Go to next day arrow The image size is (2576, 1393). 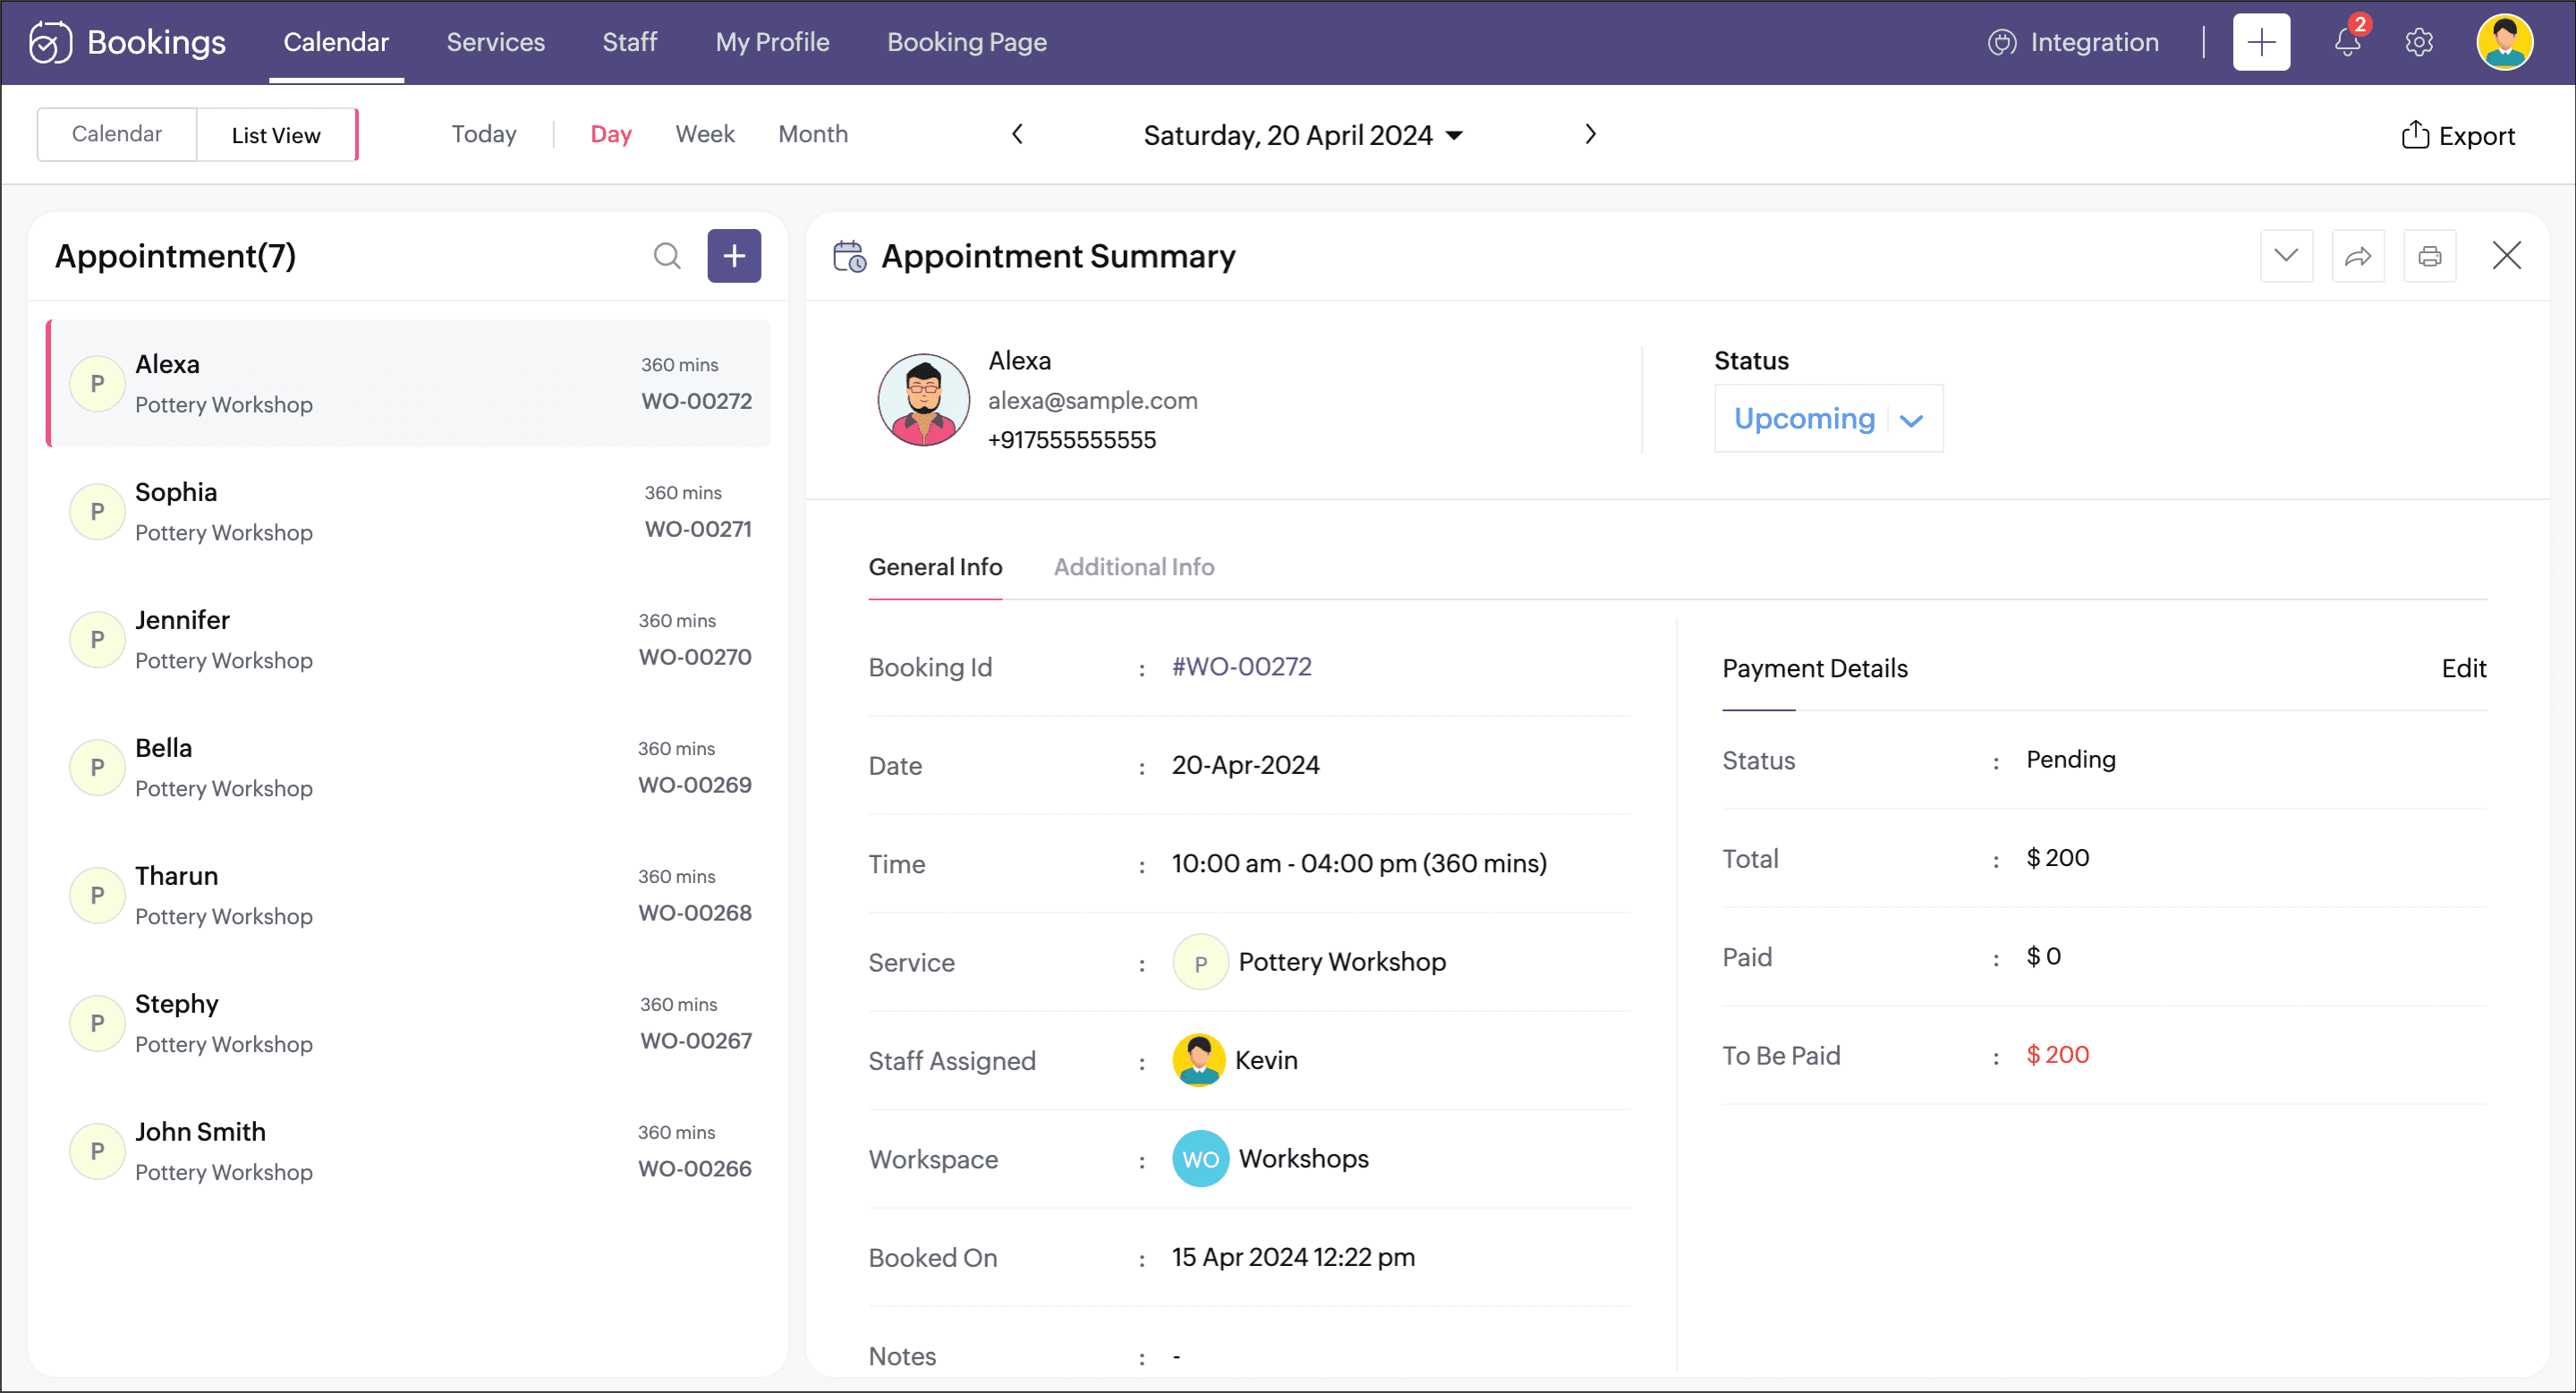(x=1590, y=134)
